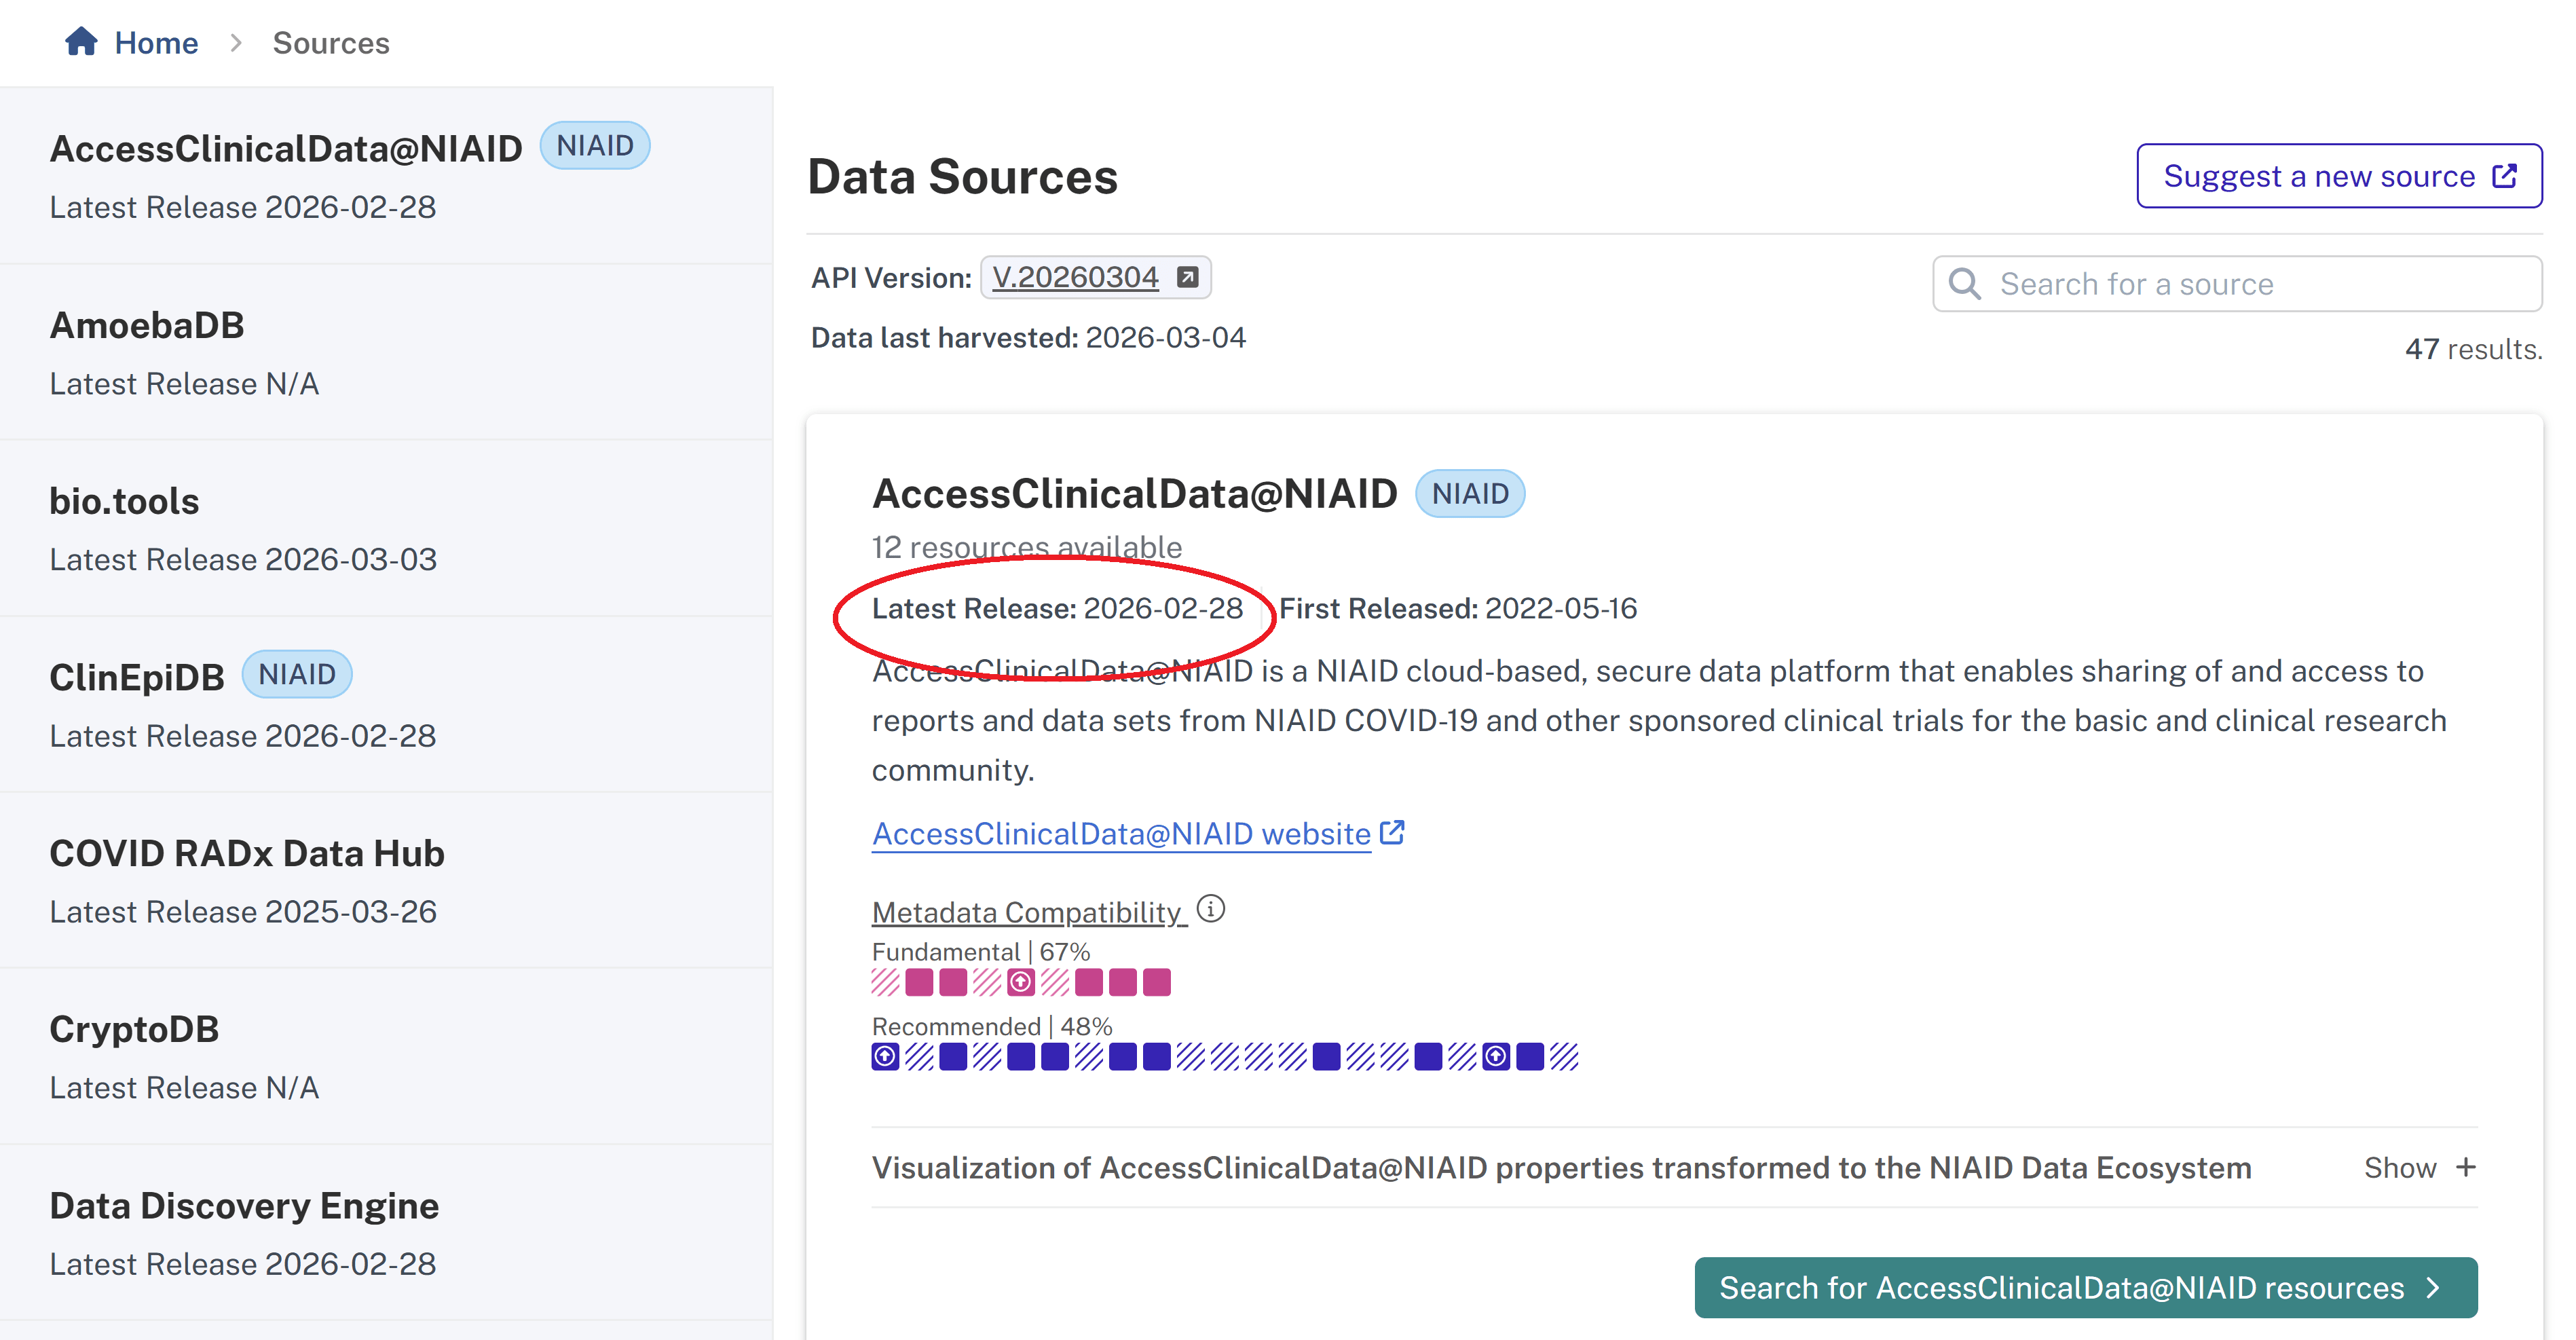Click First Released: 2022-05-16 text
2576x1340 pixels.
tap(1458, 608)
